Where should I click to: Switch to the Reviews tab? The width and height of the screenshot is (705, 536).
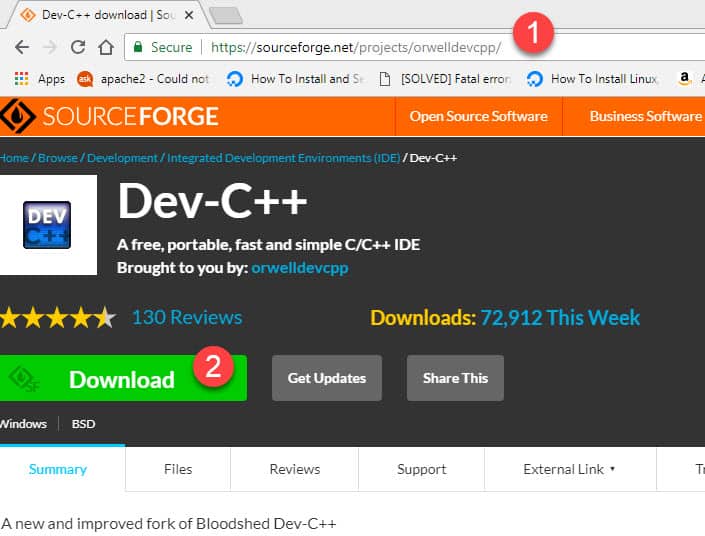[295, 469]
